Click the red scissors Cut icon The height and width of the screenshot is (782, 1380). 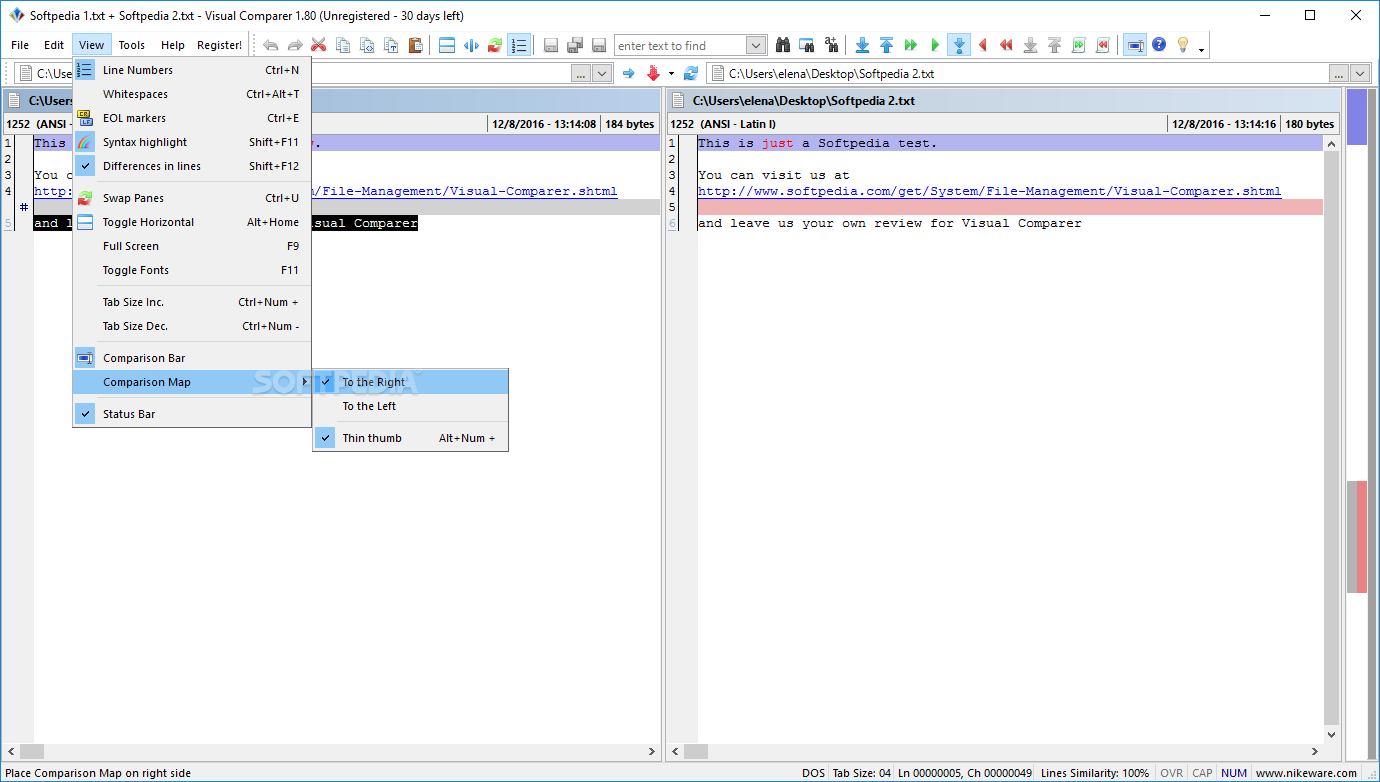pyautogui.click(x=319, y=45)
